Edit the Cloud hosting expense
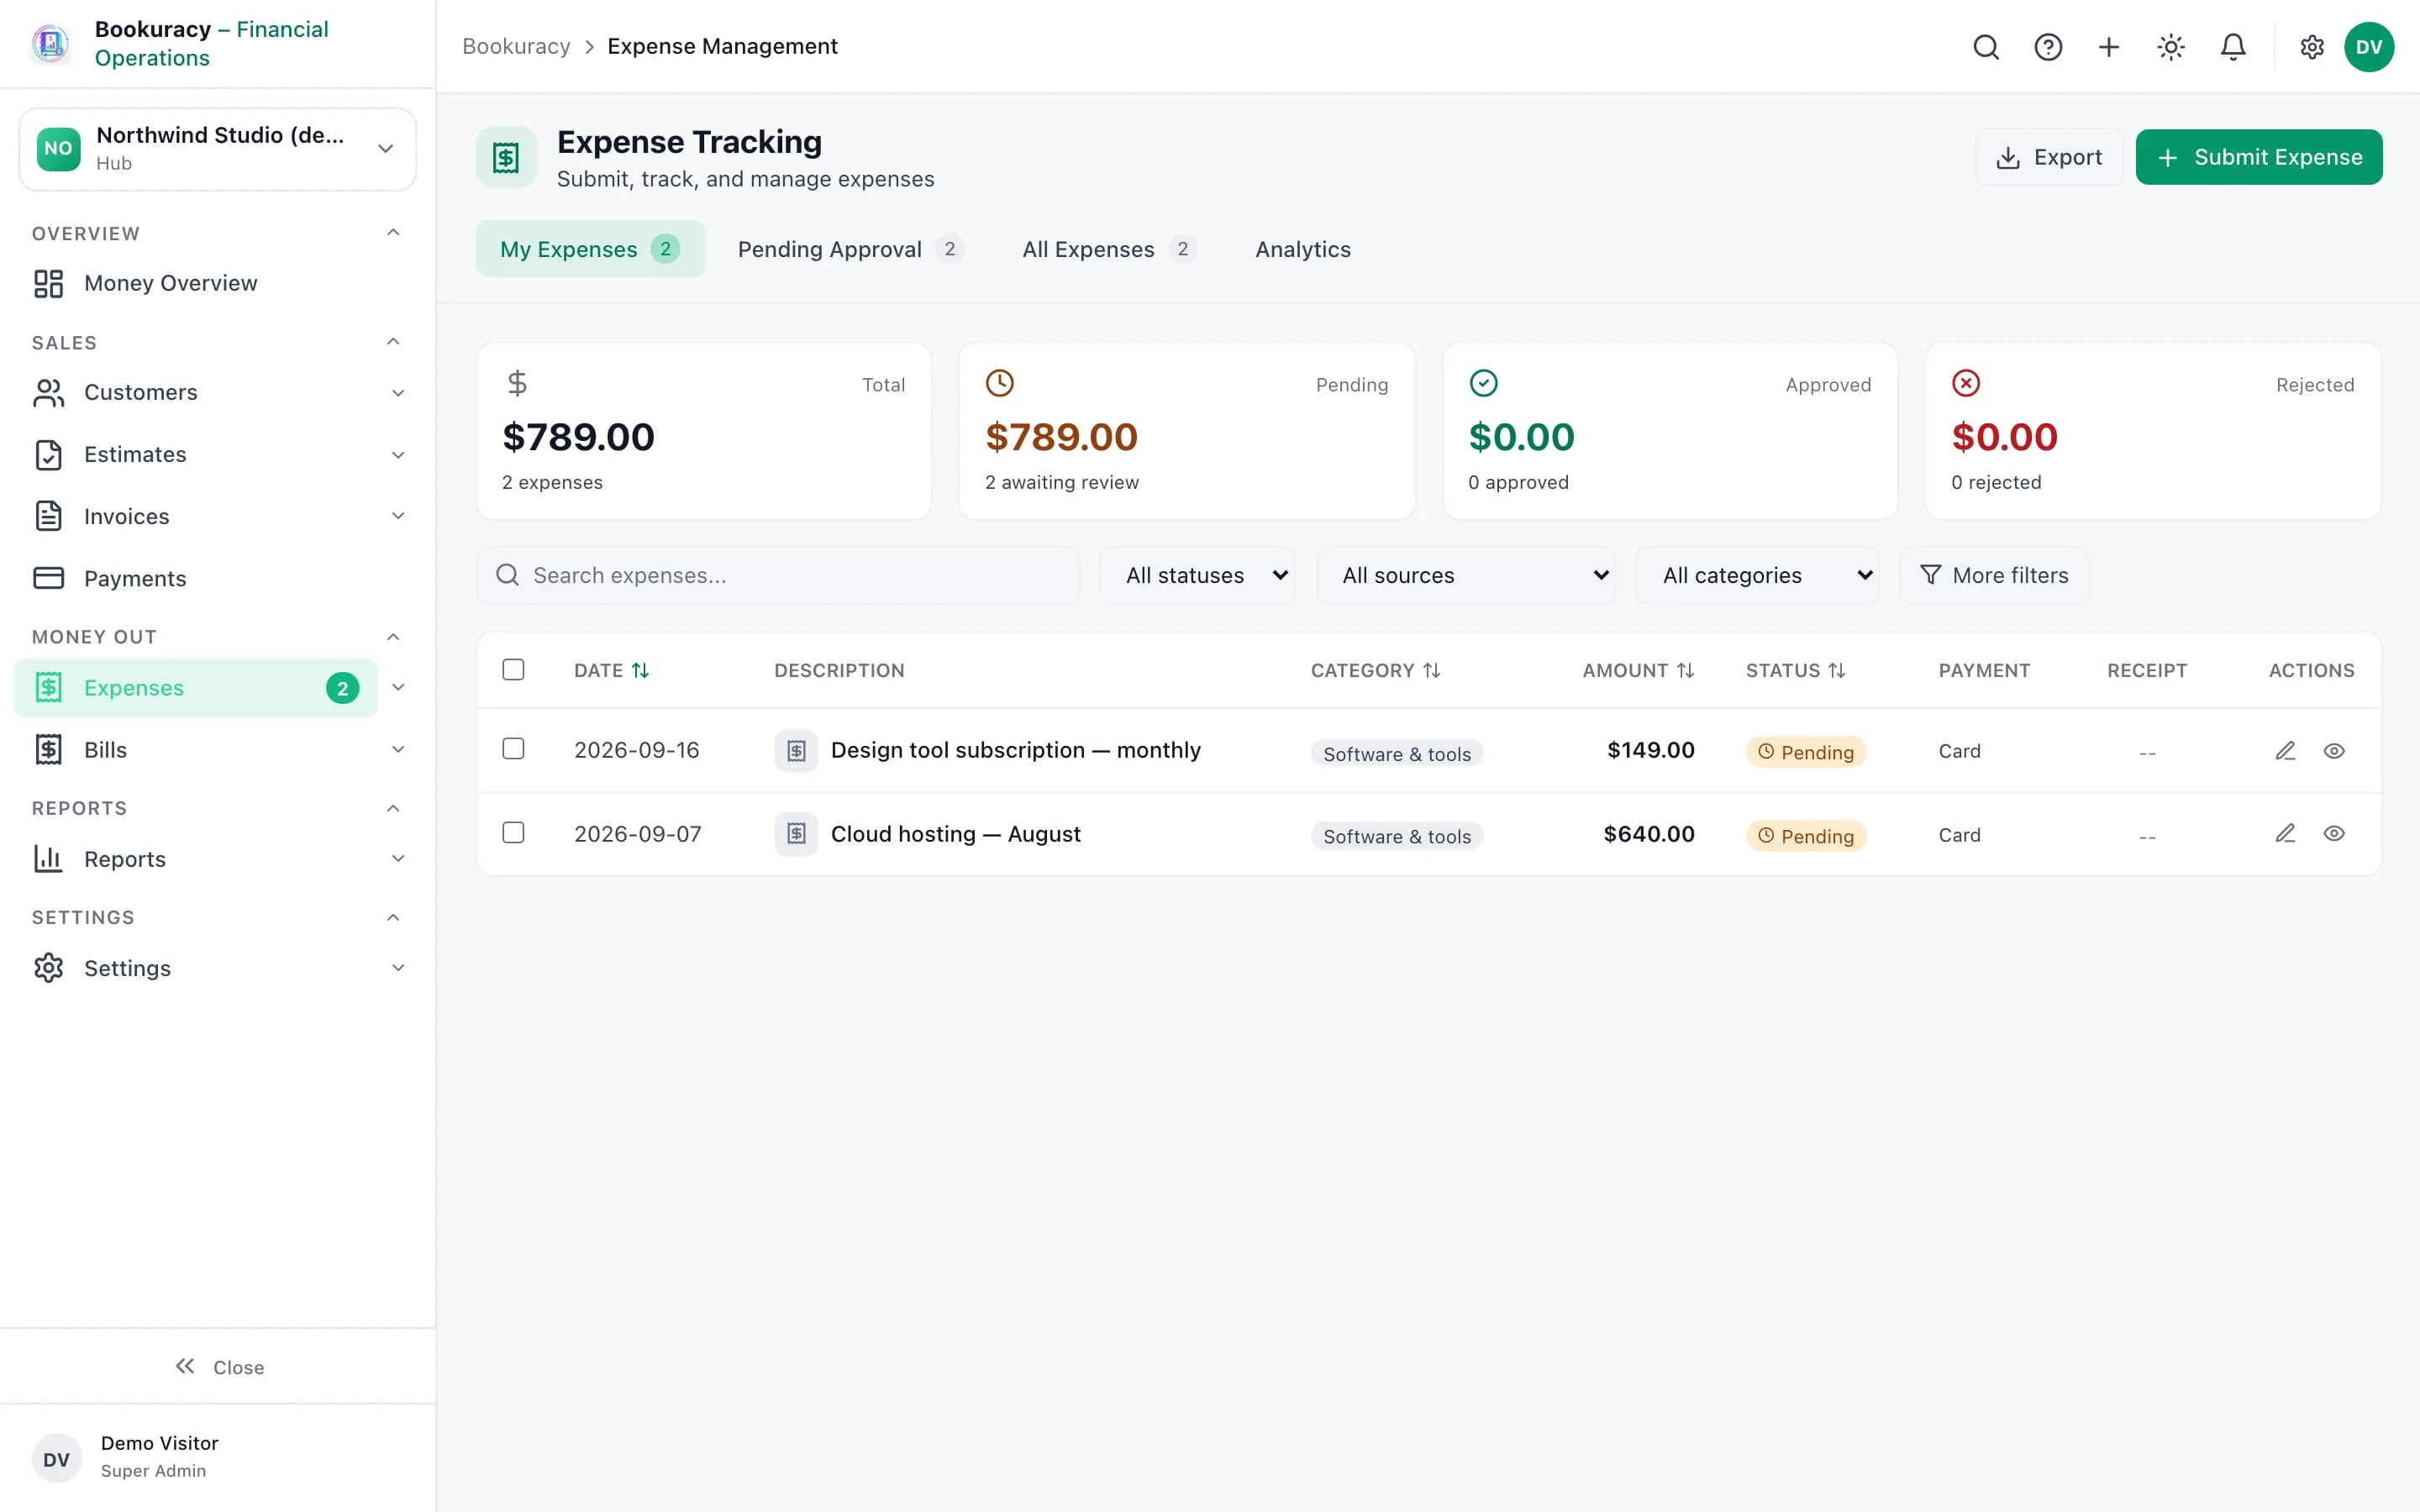This screenshot has height=1512, width=2420. click(2285, 834)
